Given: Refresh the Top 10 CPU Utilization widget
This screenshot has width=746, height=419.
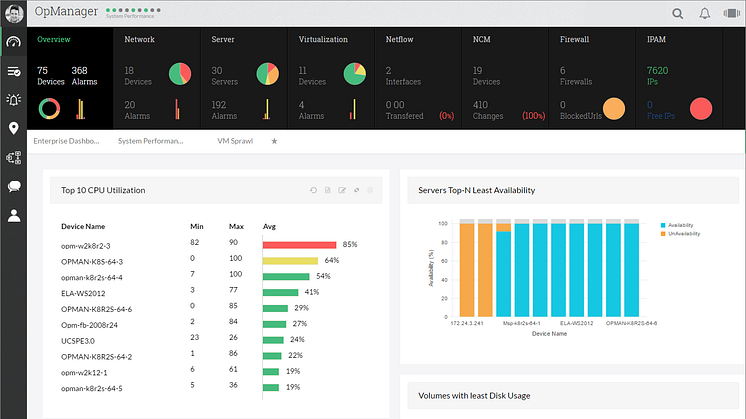Looking at the screenshot, I should (x=313, y=190).
